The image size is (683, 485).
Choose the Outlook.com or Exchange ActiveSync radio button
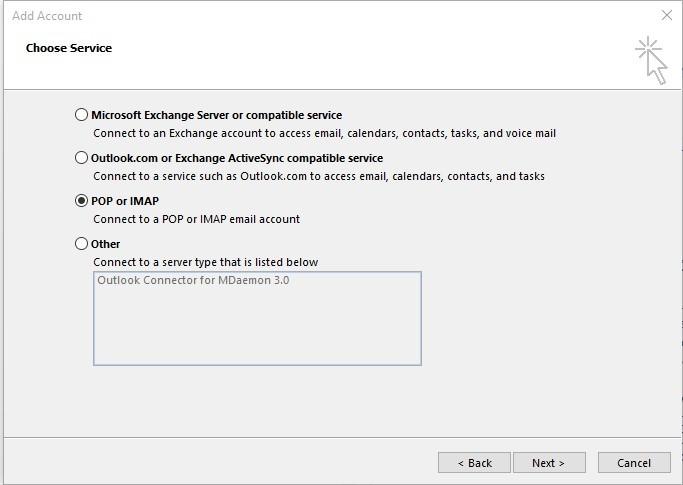[x=81, y=157]
